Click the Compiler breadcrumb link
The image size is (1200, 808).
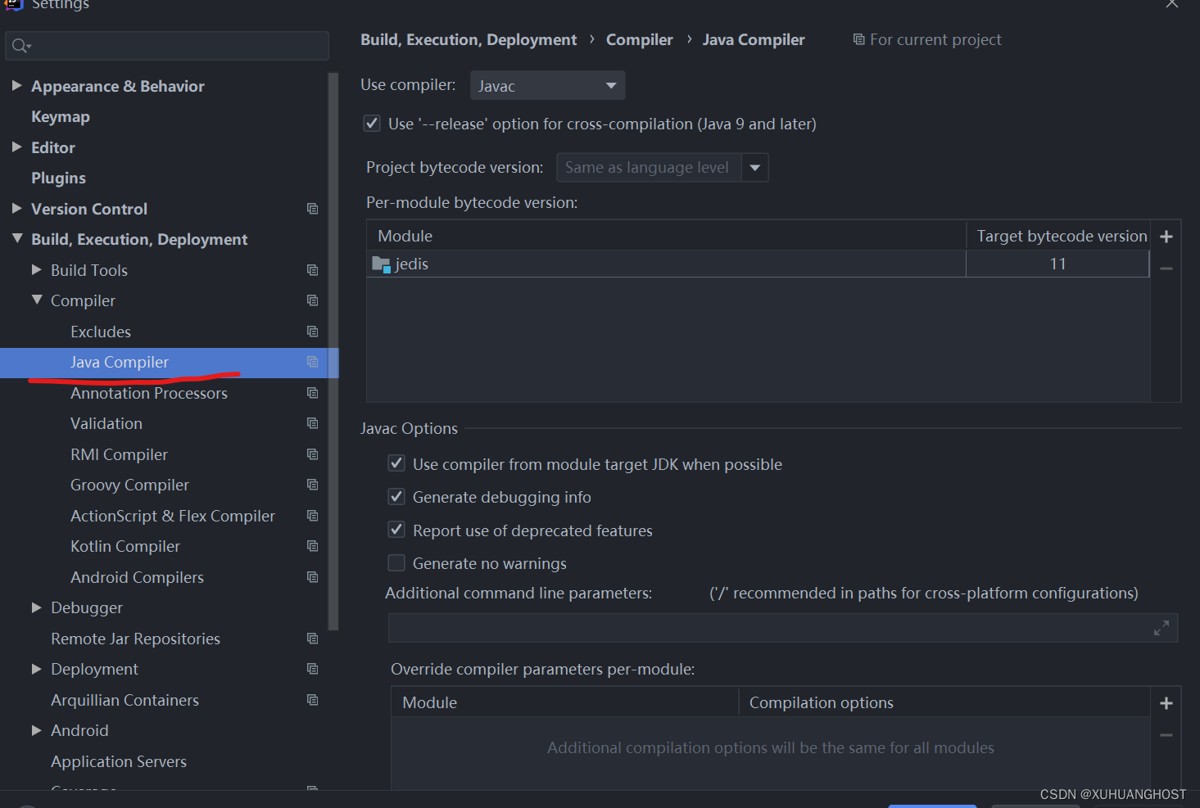tap(639, 40)
